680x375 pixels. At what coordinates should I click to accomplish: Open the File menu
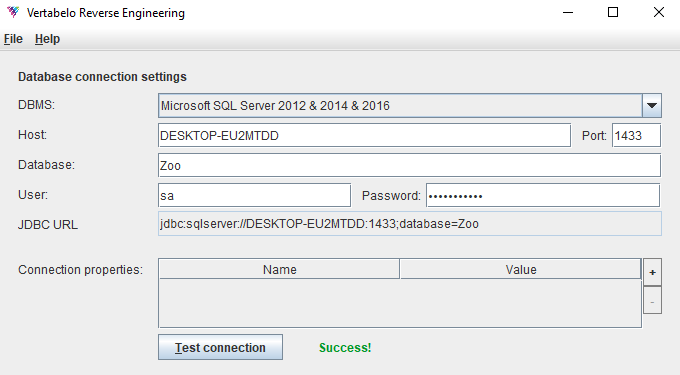(x=13, y=39)
